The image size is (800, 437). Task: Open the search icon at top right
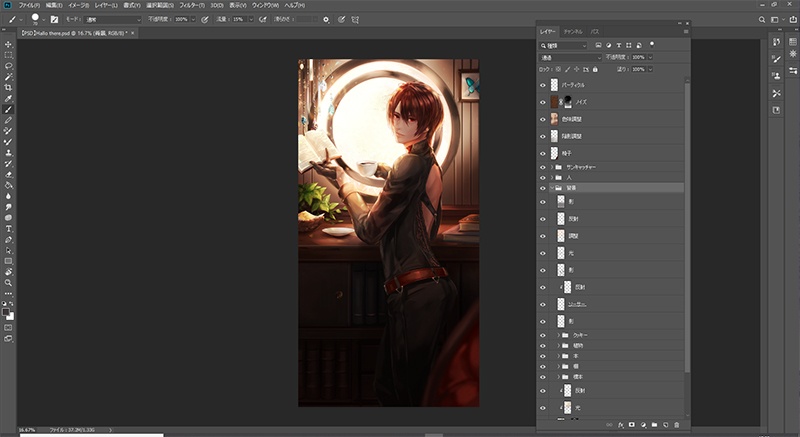762,20
